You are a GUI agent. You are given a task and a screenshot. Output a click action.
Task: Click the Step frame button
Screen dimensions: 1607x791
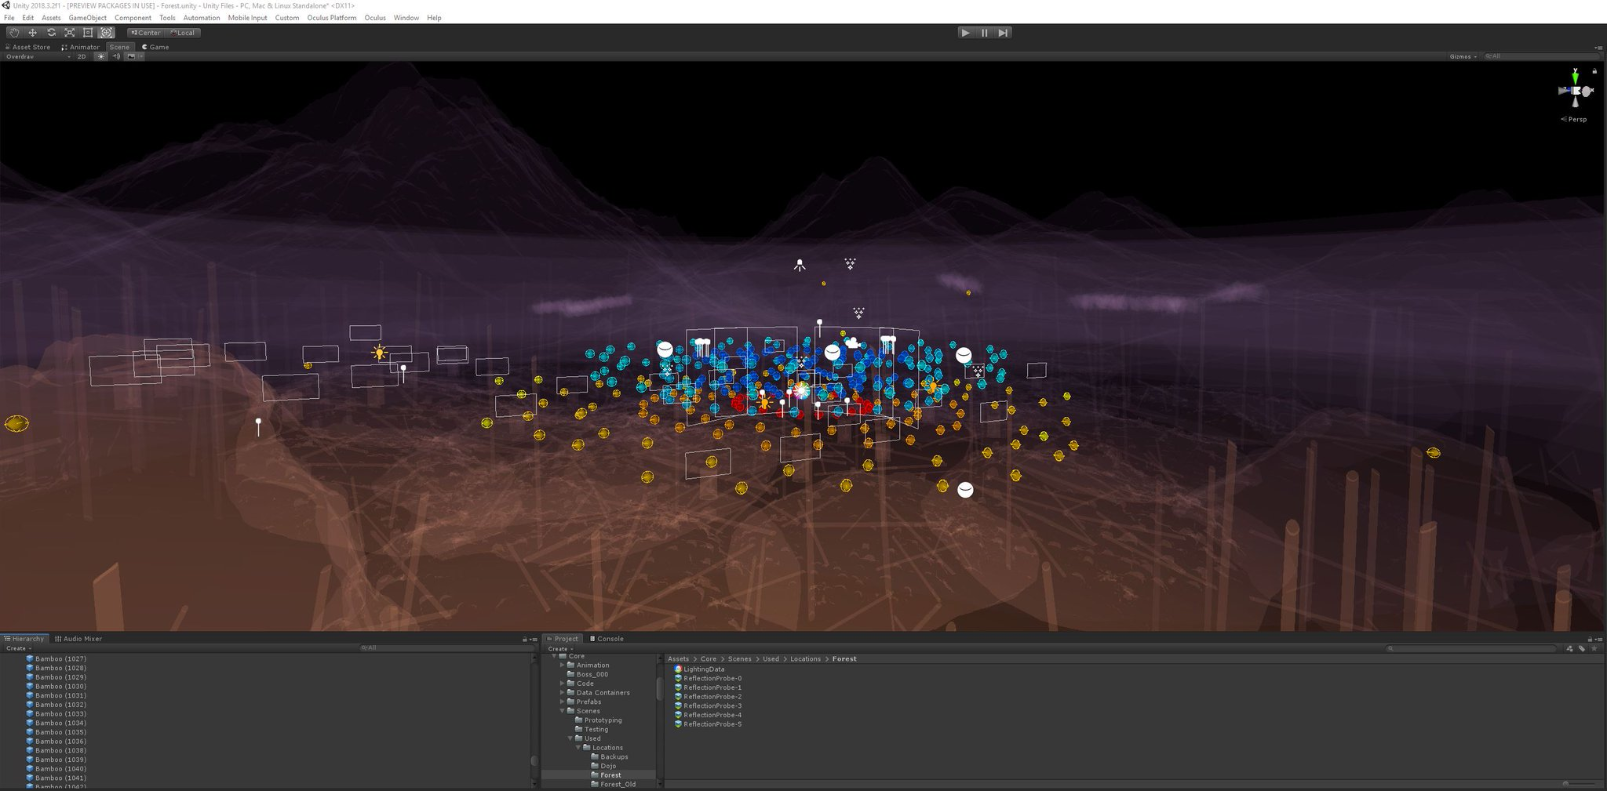[x=1003, y=33]
